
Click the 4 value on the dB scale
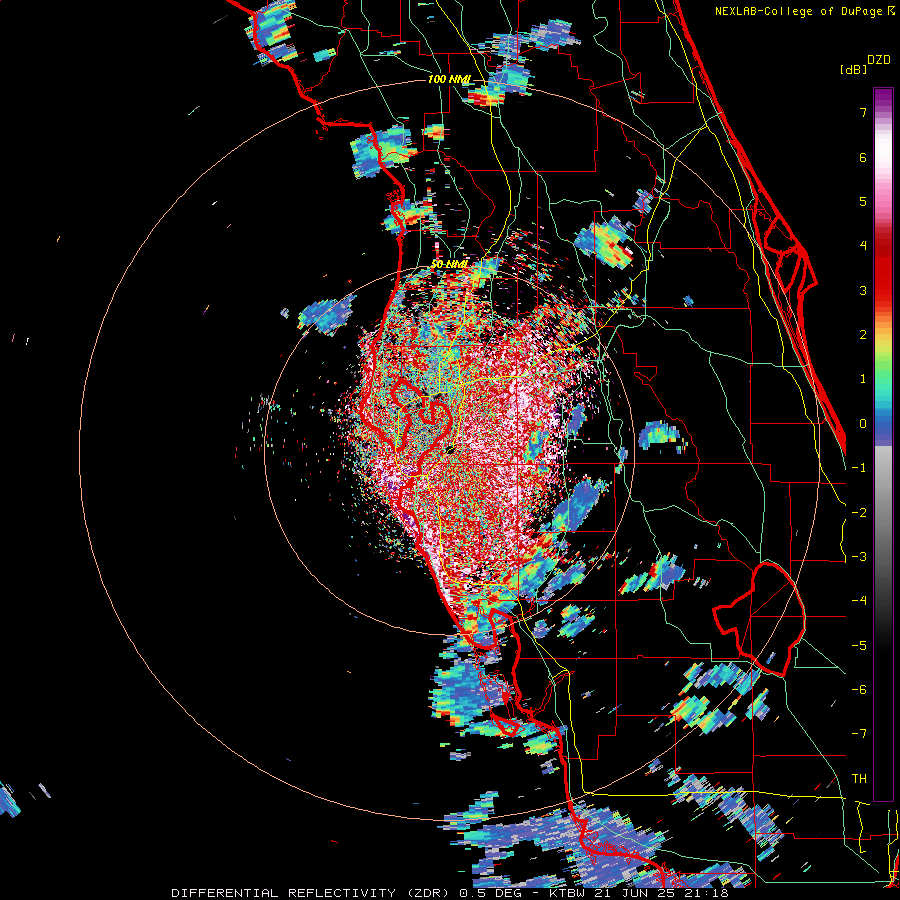tap(863, 246)
